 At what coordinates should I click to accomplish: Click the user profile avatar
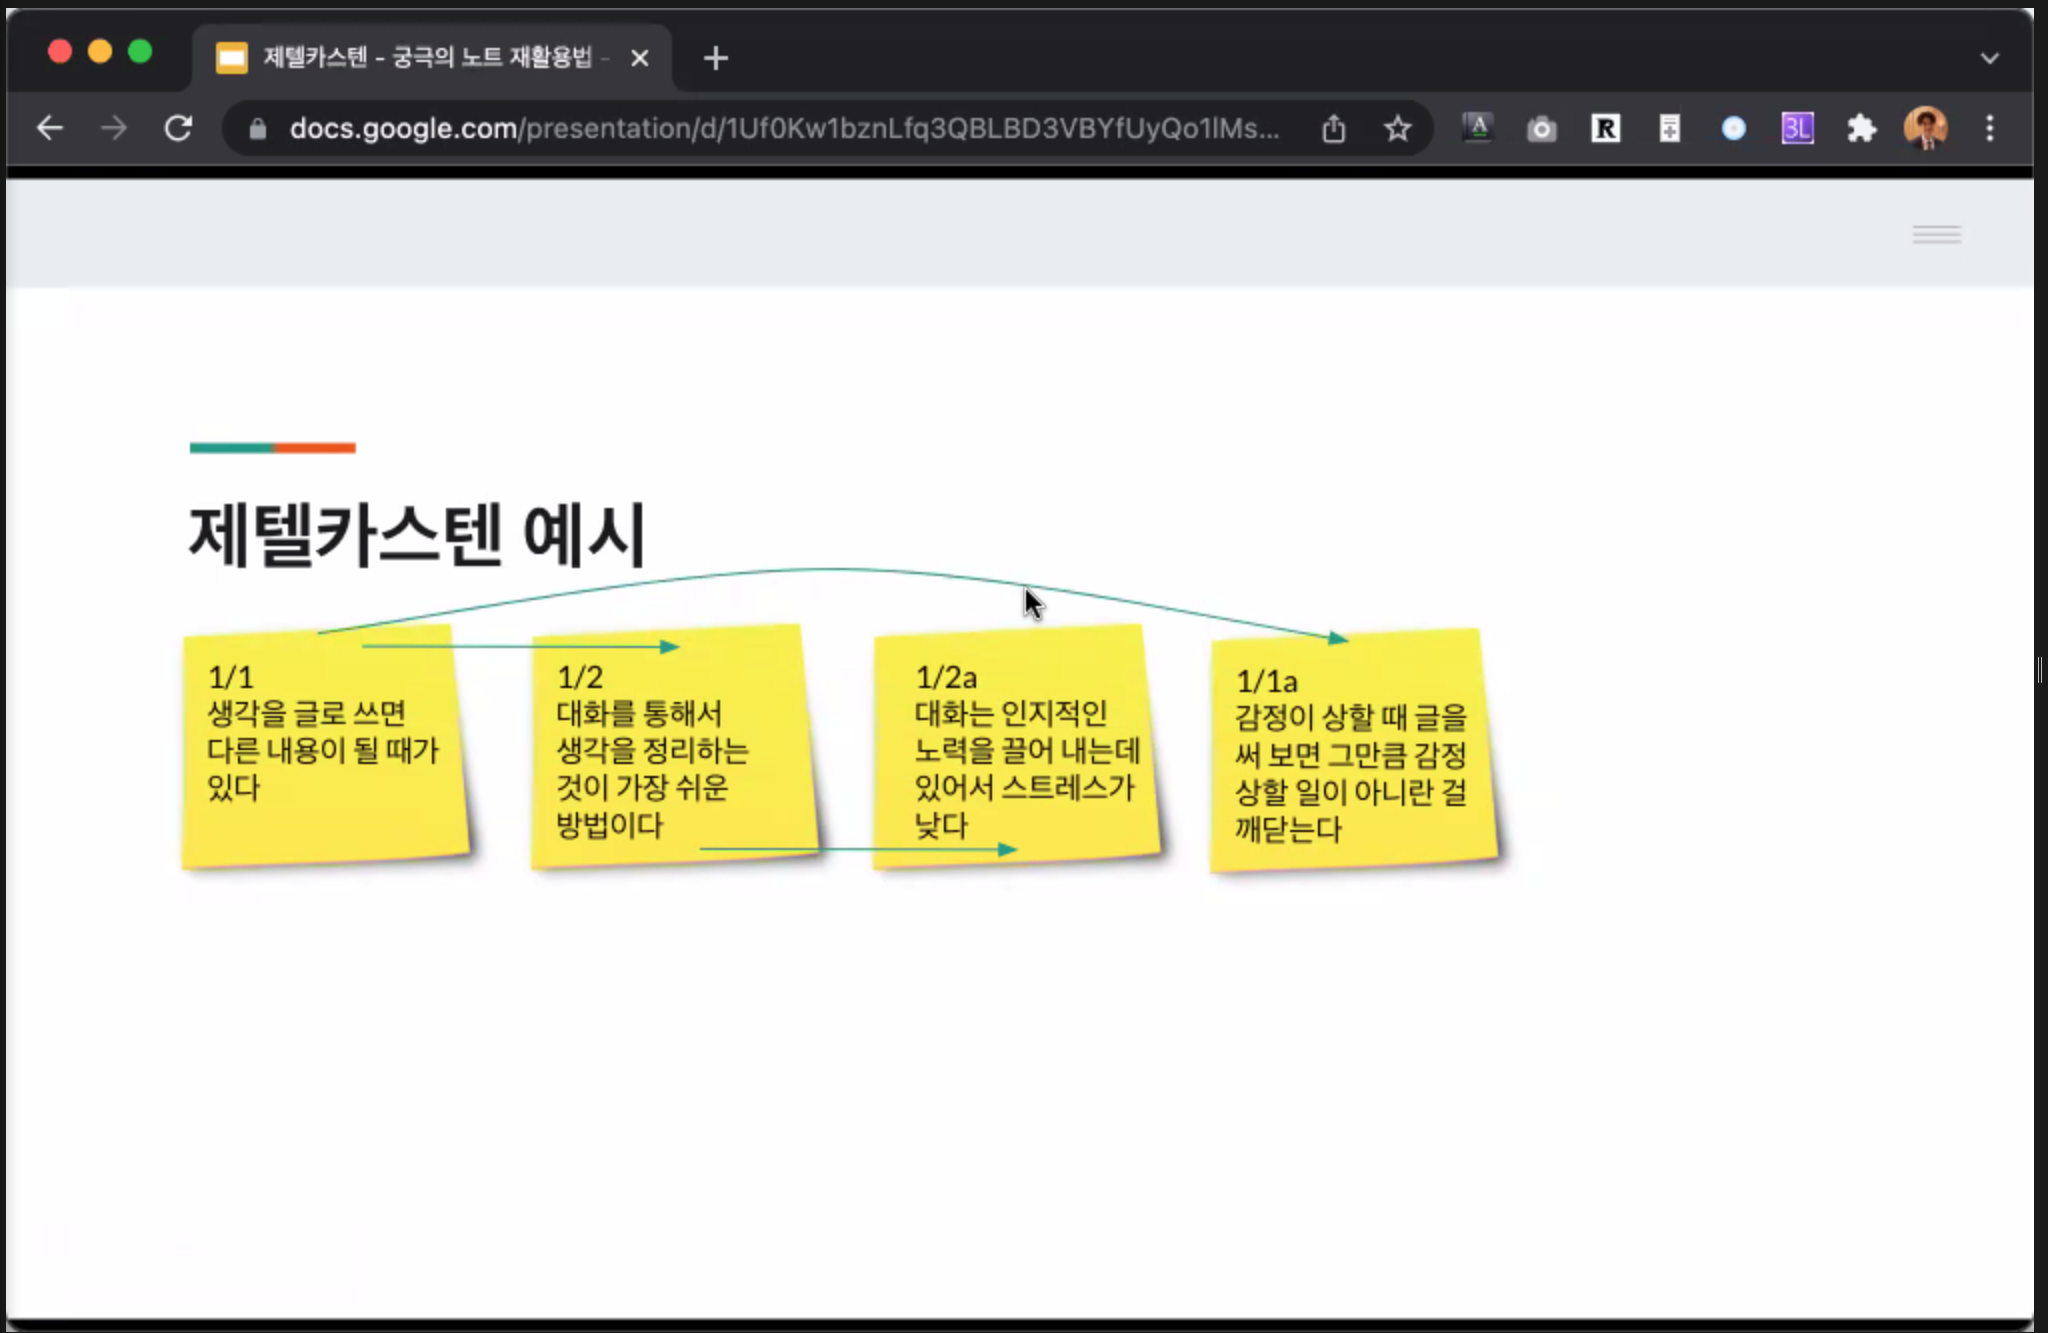[x=1925, y=128]
